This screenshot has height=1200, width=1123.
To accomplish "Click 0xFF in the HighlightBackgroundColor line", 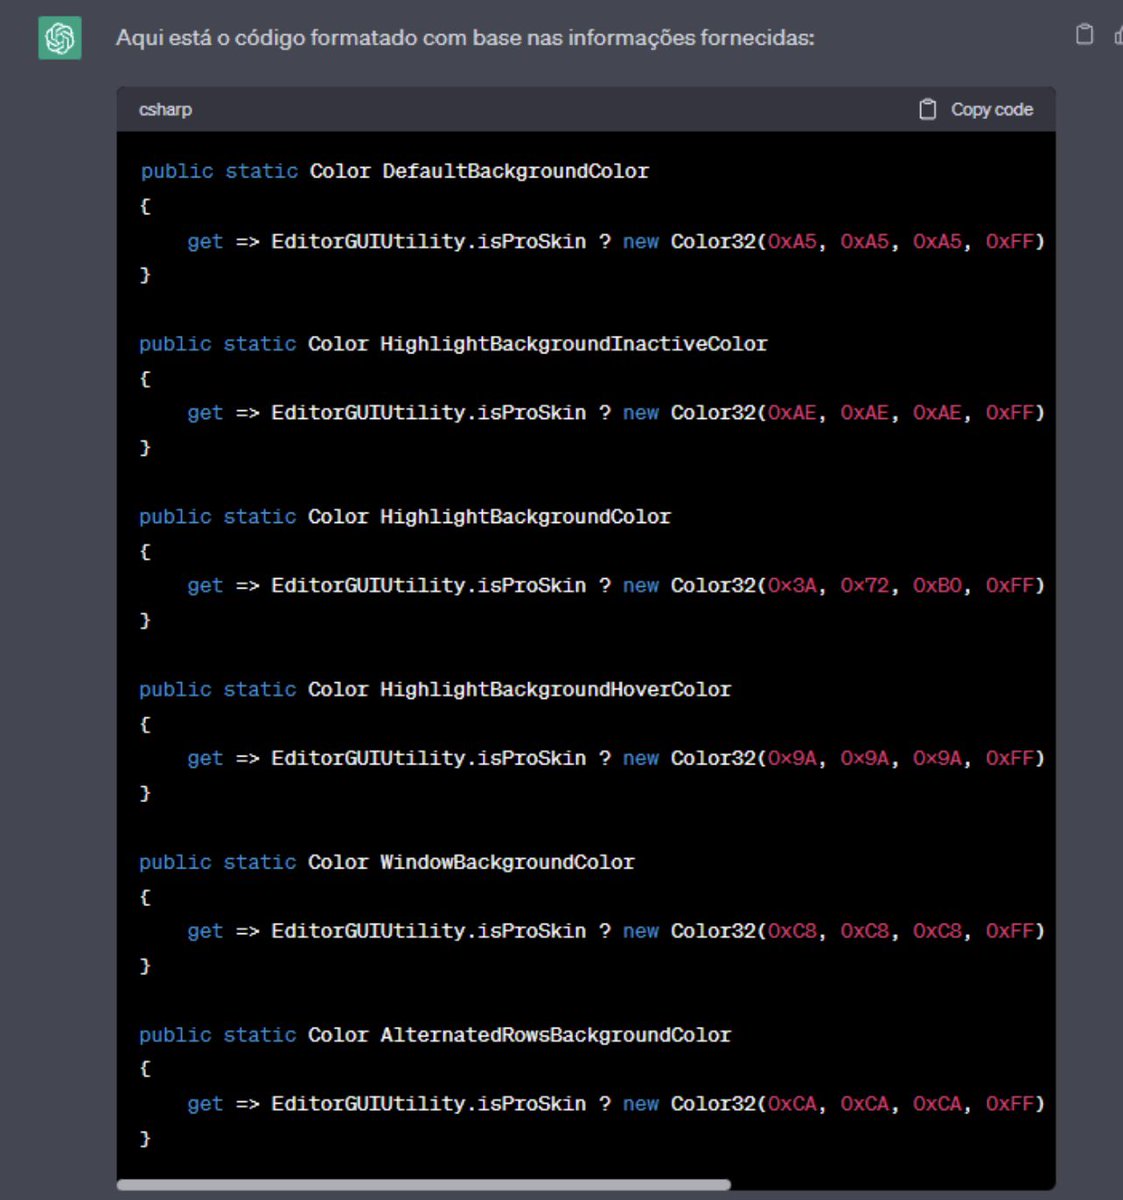I will [1010, 586].
